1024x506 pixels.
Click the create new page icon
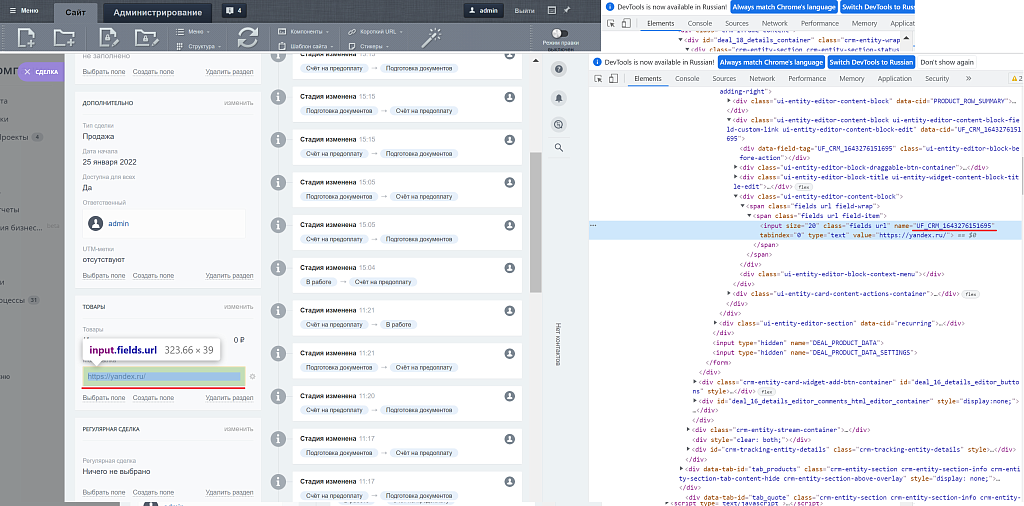pyautogui.click(x=26, y=38)
